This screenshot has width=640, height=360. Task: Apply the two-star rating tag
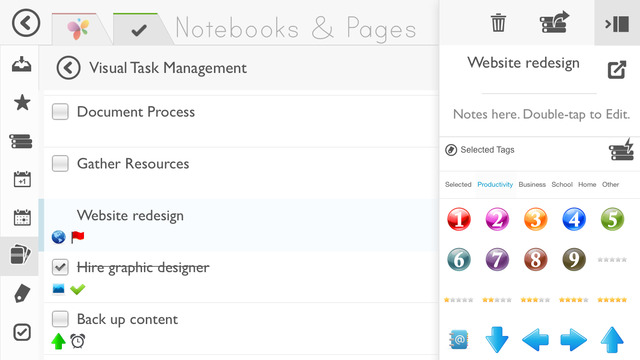pos(497,300)
